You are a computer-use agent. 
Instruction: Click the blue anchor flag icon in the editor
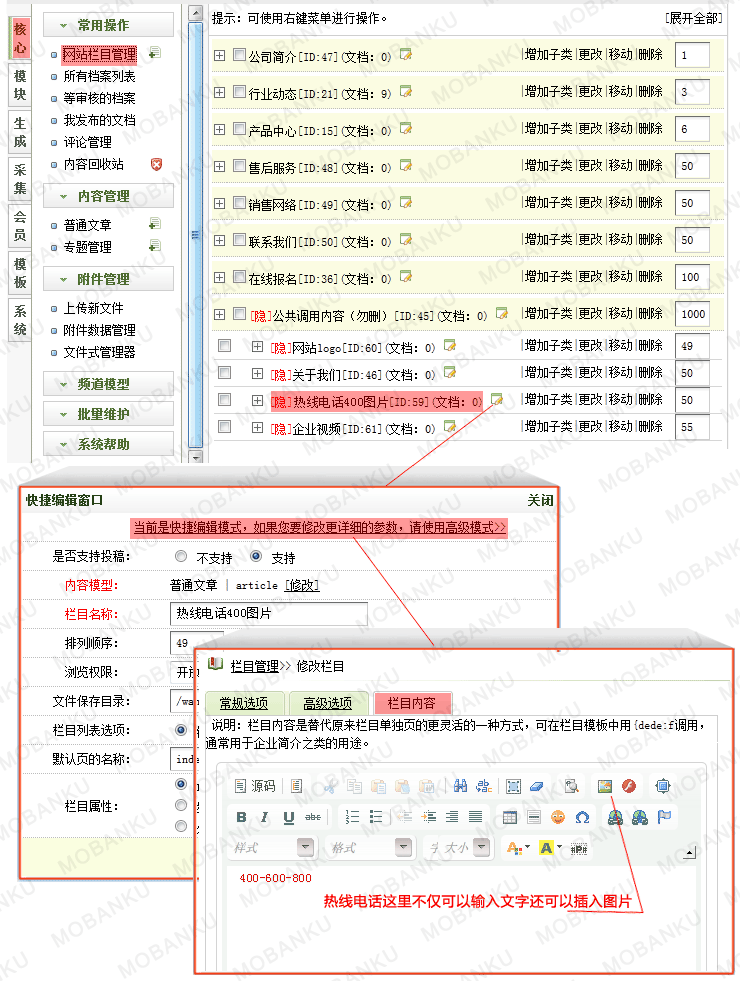coord(664,817)
